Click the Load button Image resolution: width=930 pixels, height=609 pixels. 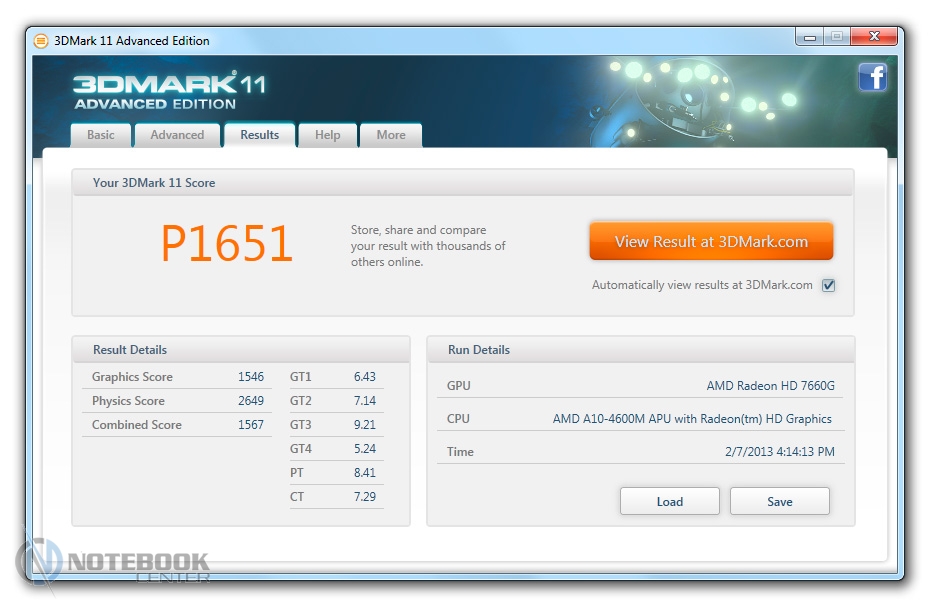pos(669,502)
